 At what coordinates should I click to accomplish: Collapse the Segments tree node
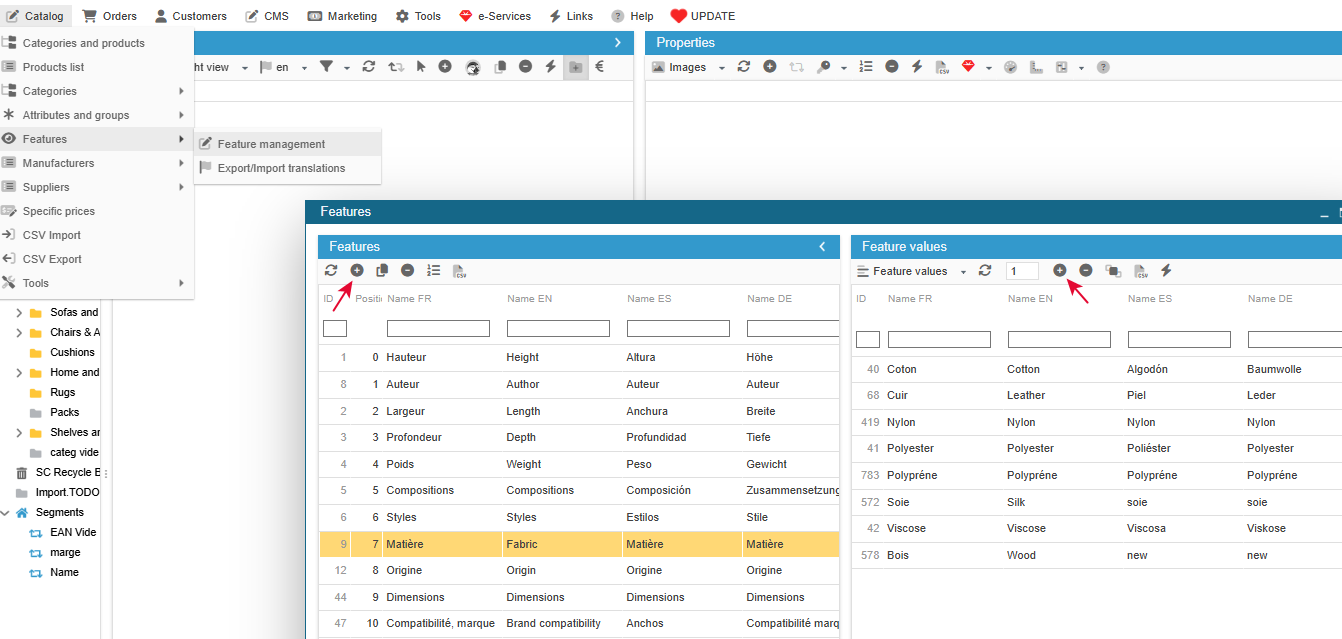click(x=6, y=512)
